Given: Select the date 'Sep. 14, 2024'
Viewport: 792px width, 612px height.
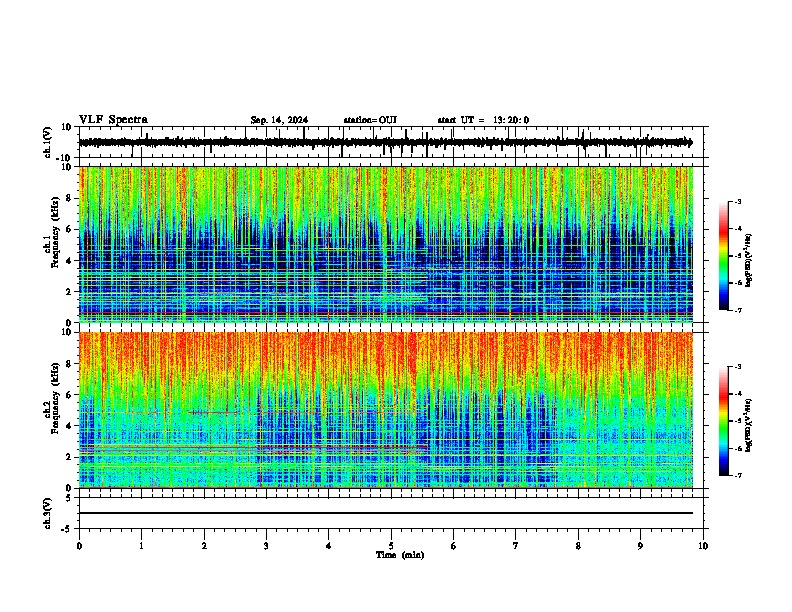Looking at the screenshot, I should click(279, 120).
